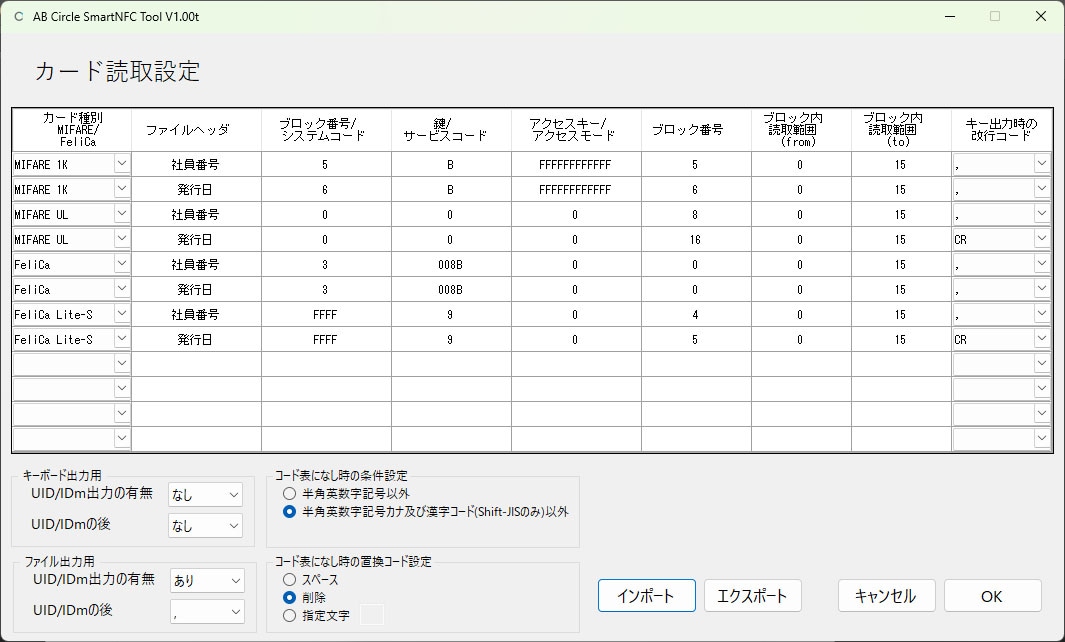This screenshot has width=1065, height=642.
Task: Select the 半角英数字記号カナ及び漢字コード radio option
Action: point(290,512)
